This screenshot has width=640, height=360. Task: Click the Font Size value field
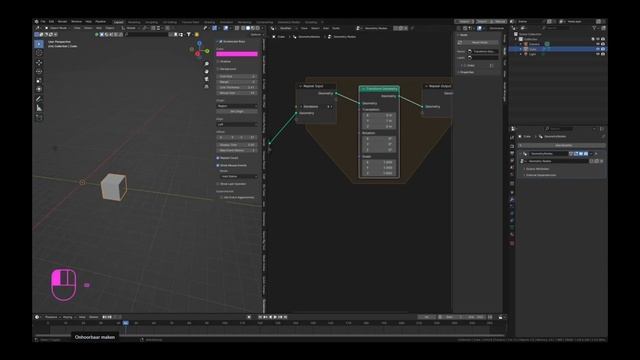237,76
